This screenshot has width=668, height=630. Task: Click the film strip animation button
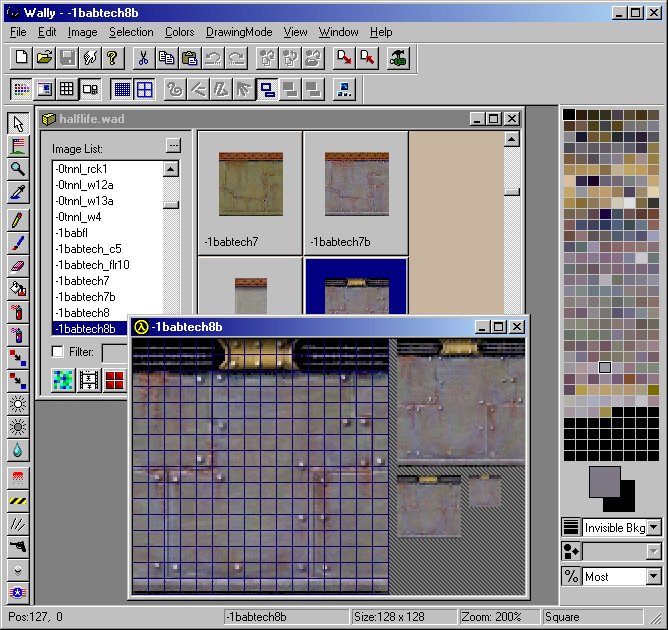coord(89,380)
